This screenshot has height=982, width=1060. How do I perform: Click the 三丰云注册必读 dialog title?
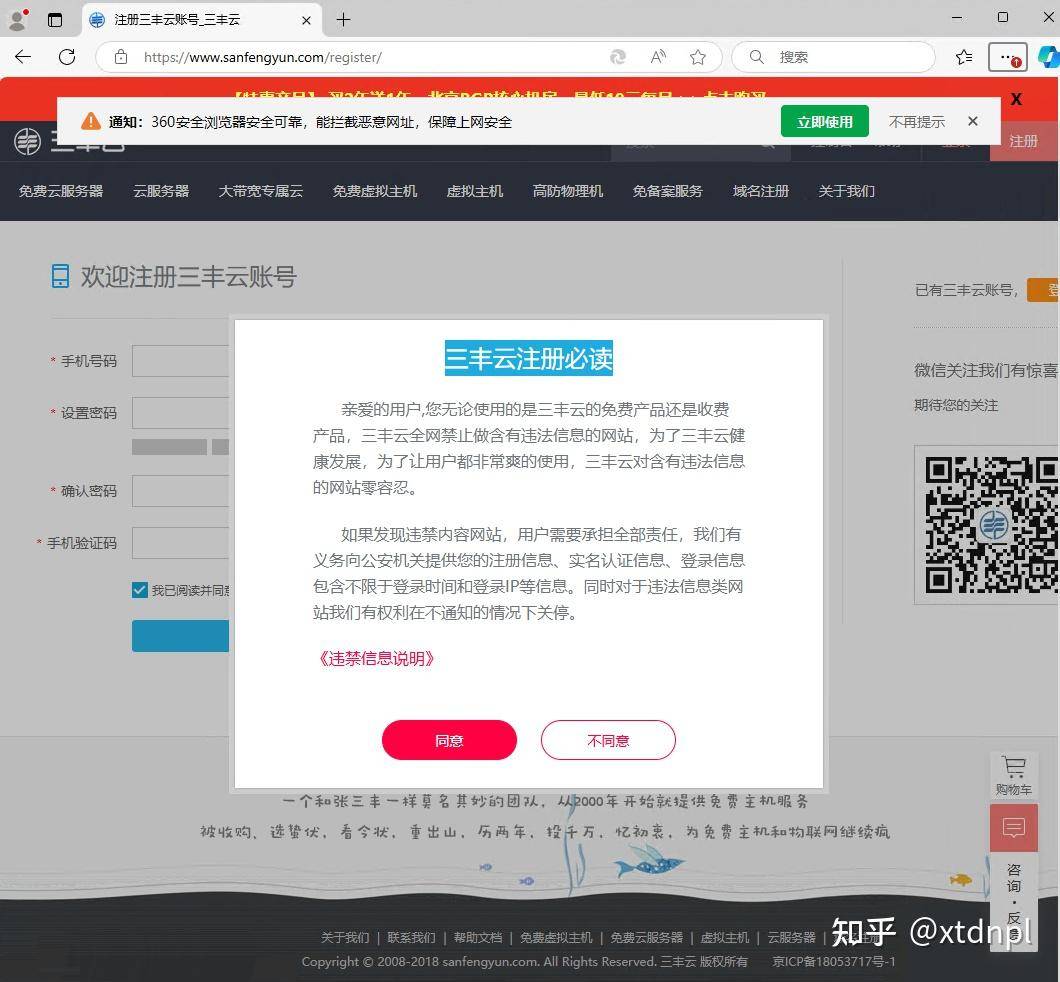pyautogui.click(x=529, y=358)
